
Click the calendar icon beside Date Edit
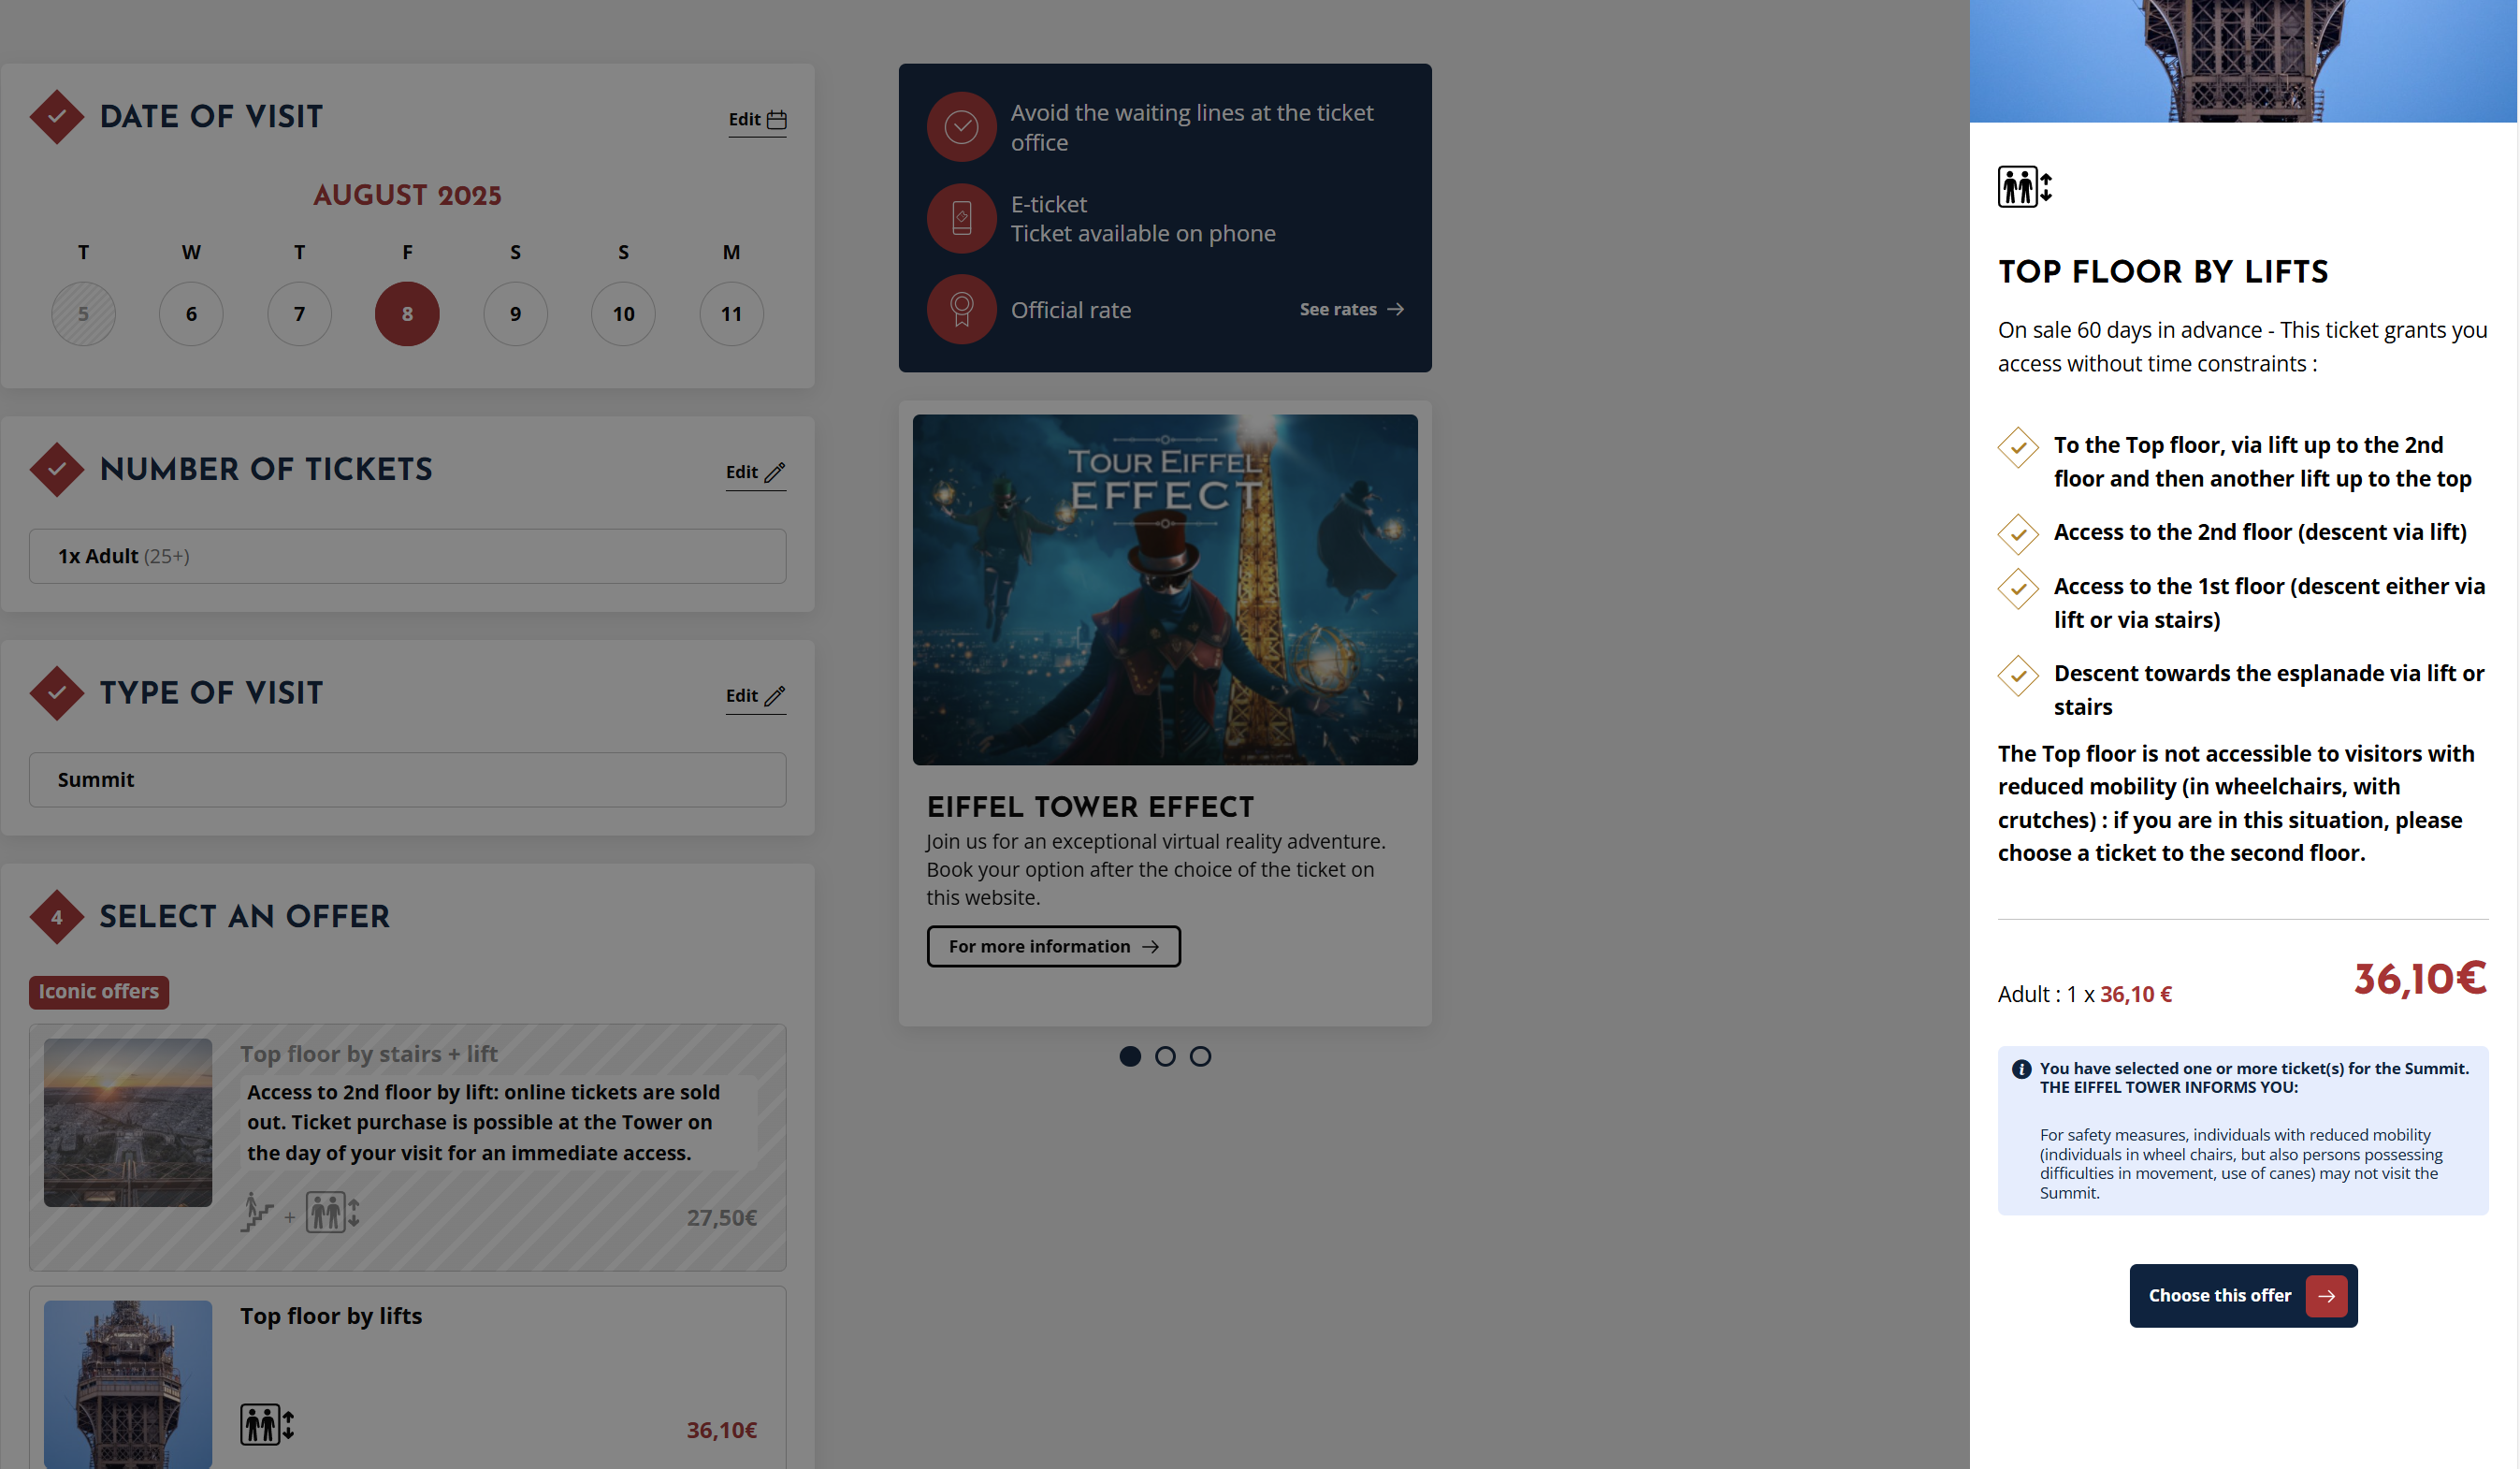(776, 120)
